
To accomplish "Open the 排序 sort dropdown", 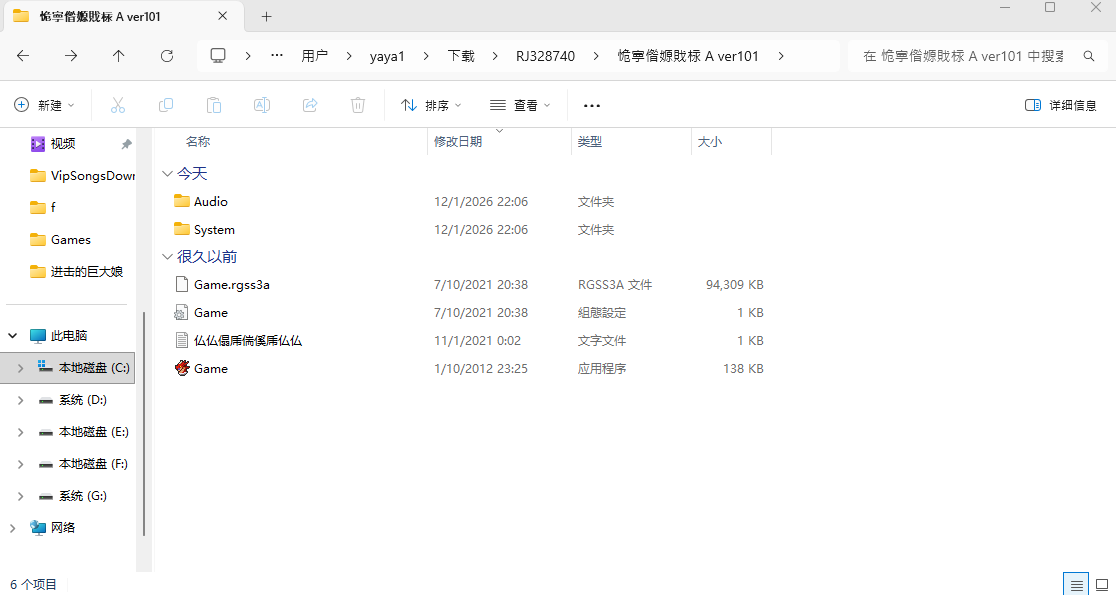I will [x=430, y=104].
